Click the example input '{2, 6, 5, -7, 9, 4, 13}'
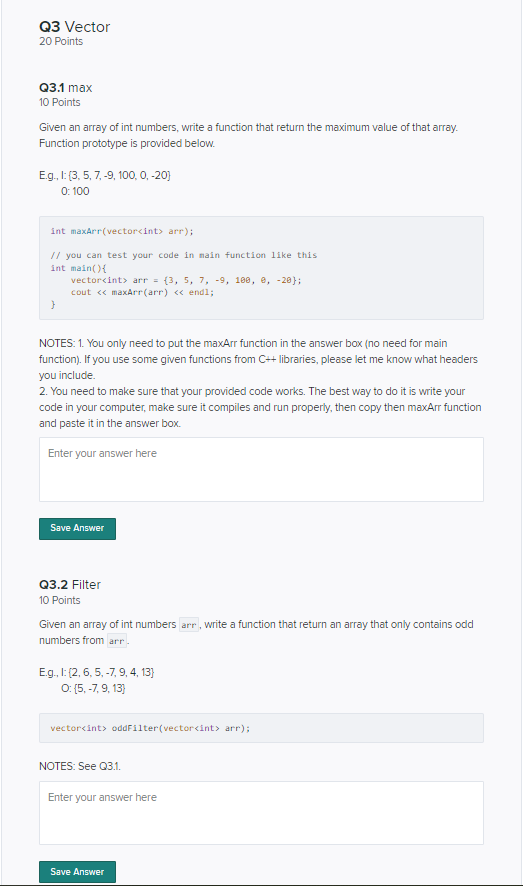This screenshot has width=523, height=886. tap(111, 672)
